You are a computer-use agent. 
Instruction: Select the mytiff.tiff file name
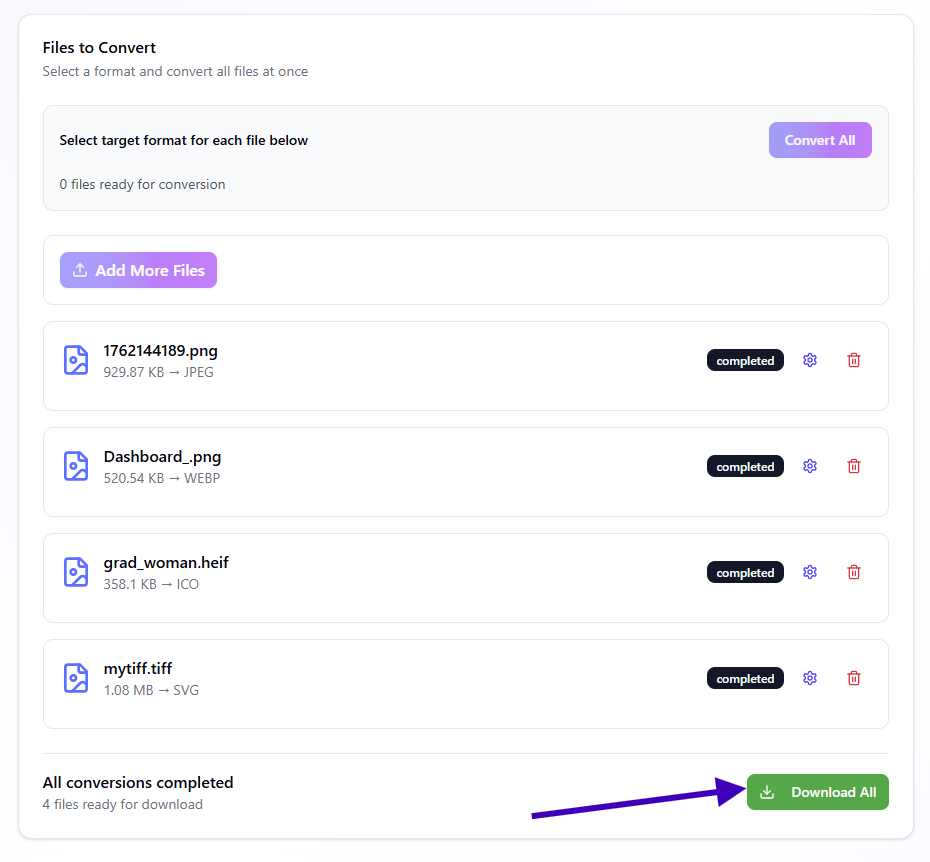coord(138,669)
